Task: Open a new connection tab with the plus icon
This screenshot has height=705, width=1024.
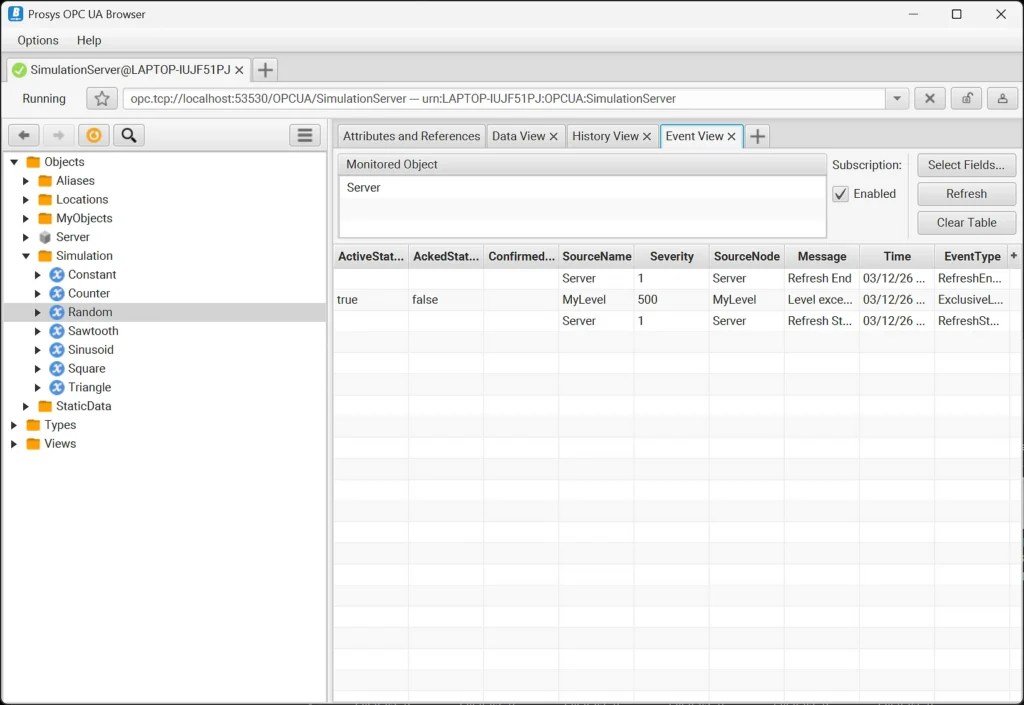Action: [x=264, y=70]
